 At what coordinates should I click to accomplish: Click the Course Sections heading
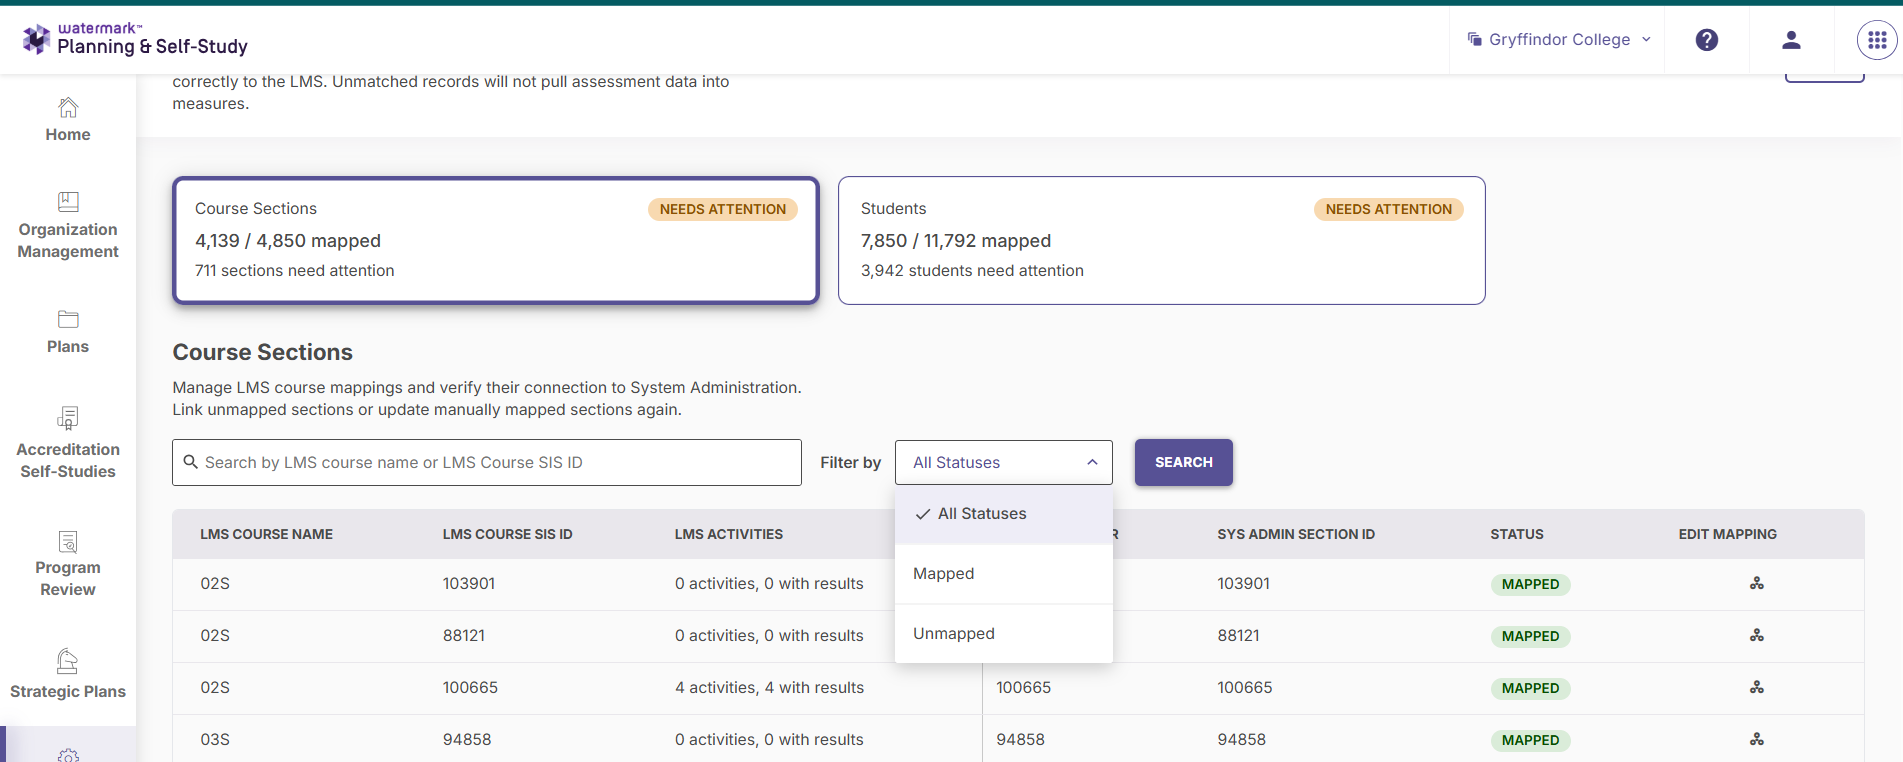pos(262,352)
